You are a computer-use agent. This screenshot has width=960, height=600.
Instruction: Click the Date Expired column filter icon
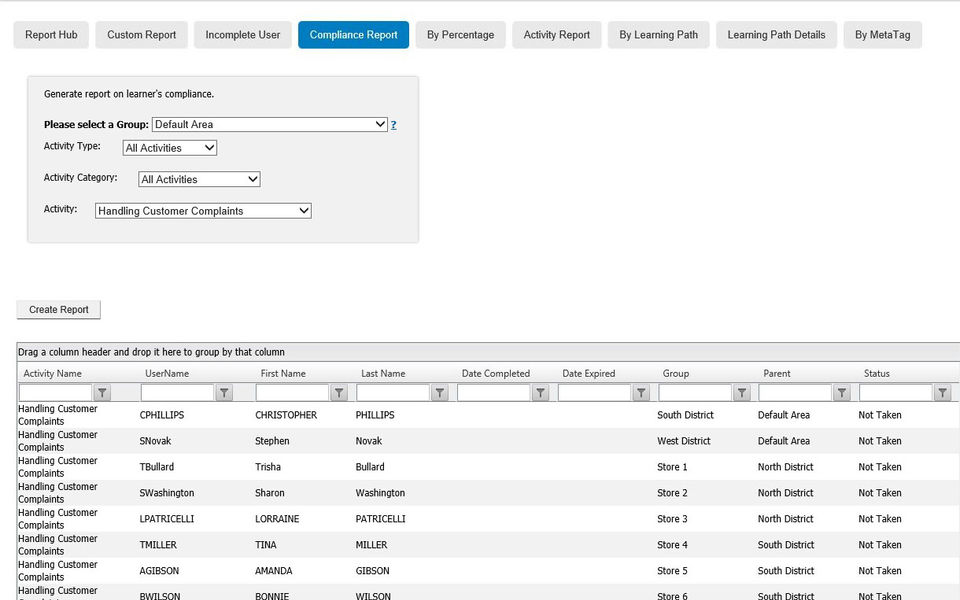click(641, 392)
